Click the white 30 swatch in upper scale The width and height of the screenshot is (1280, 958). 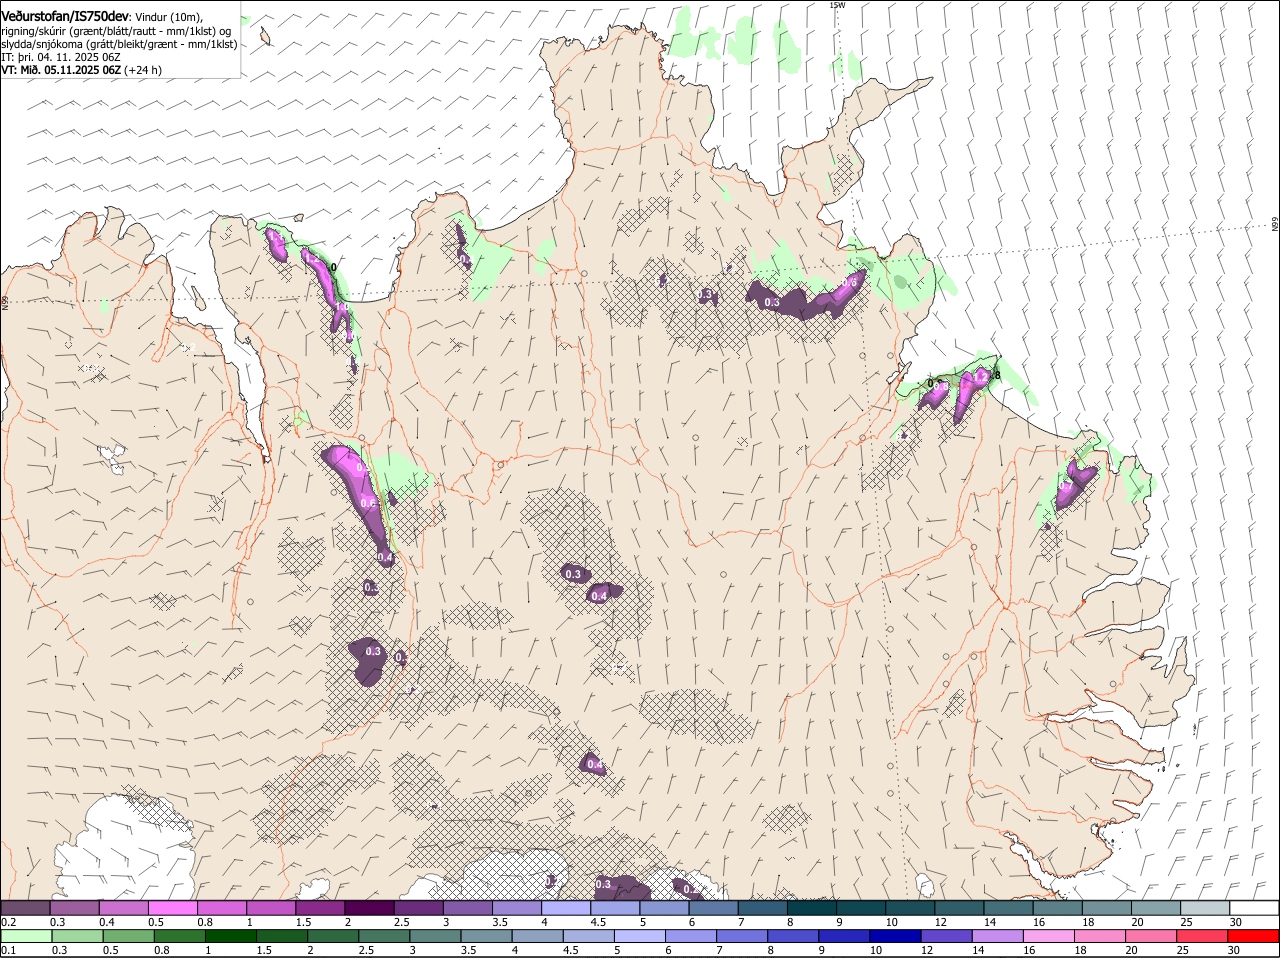pyautogui.click(x=1255, y=908)
